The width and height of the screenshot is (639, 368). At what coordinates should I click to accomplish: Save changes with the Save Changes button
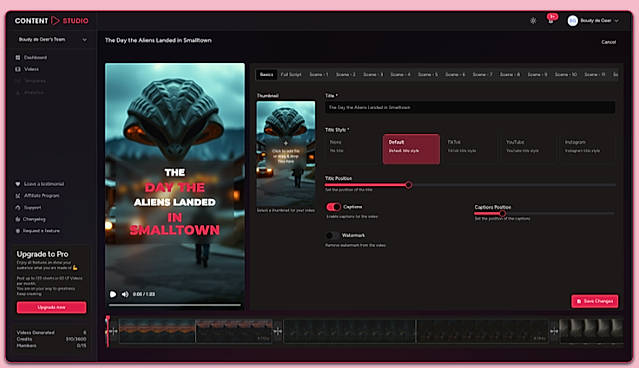tap(595, 301)
